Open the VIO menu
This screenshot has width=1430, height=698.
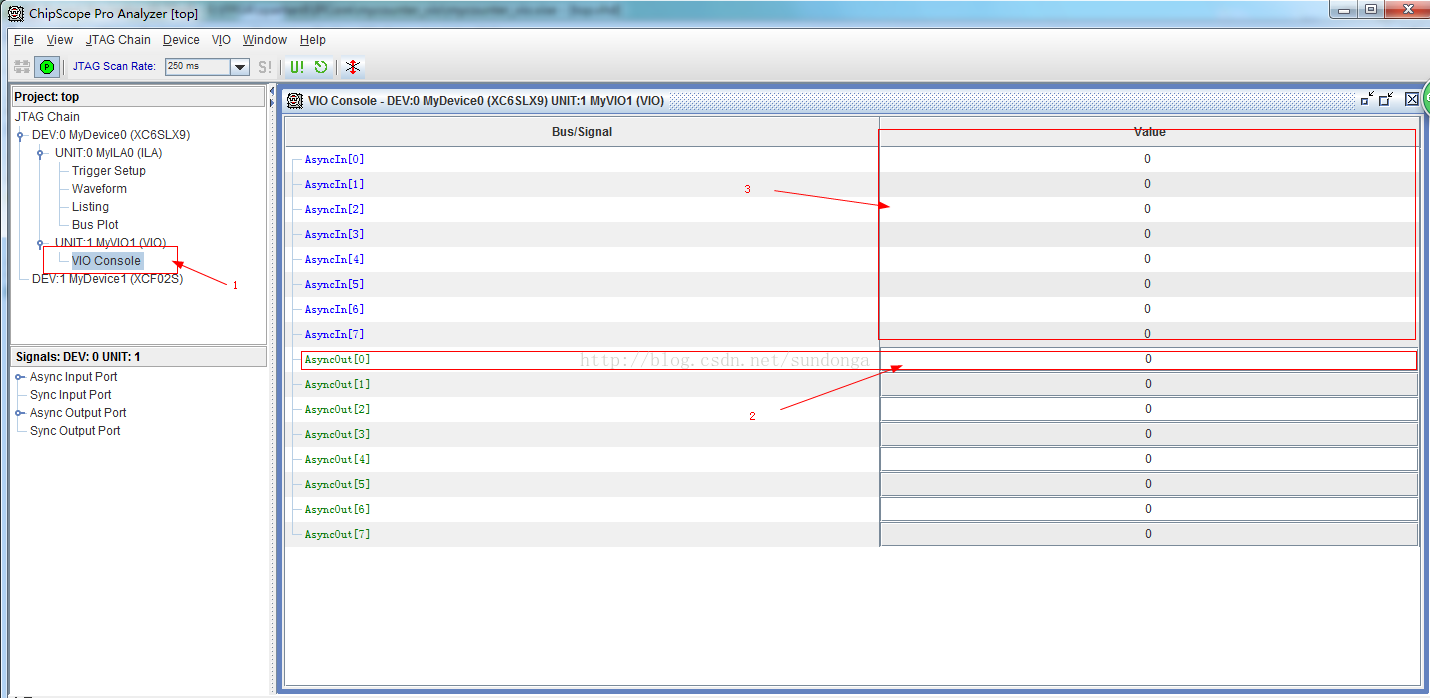[x=221, y=40]
